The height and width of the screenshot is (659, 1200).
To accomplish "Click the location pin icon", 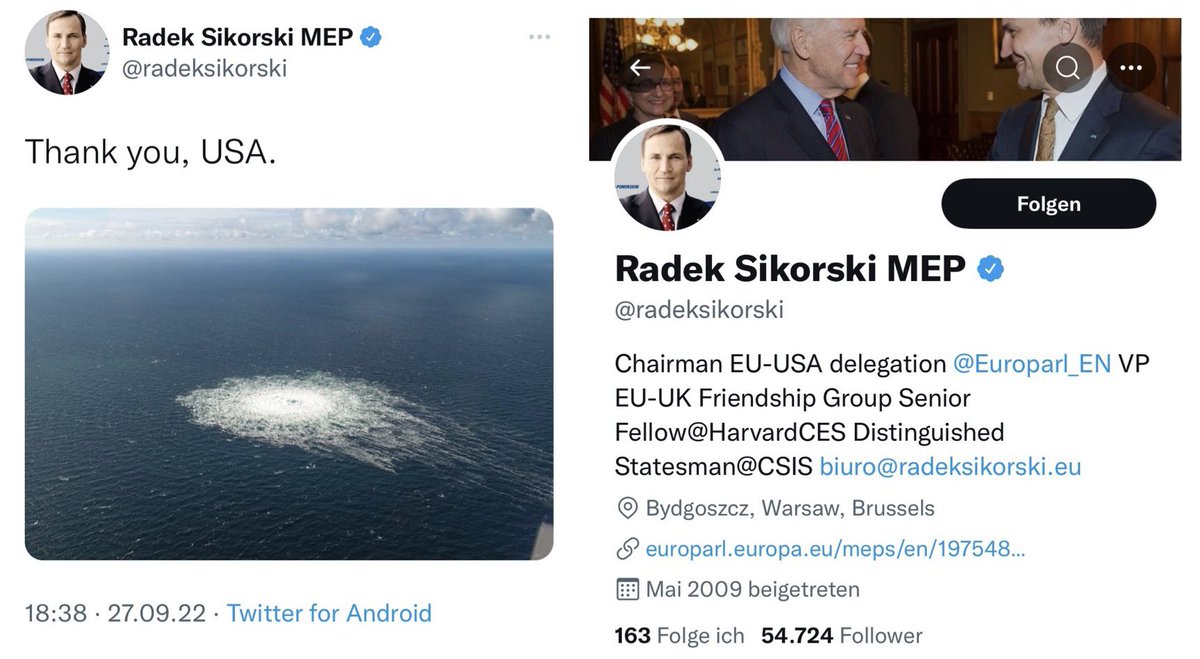I will pyautogui.click(x=627, y=508).
